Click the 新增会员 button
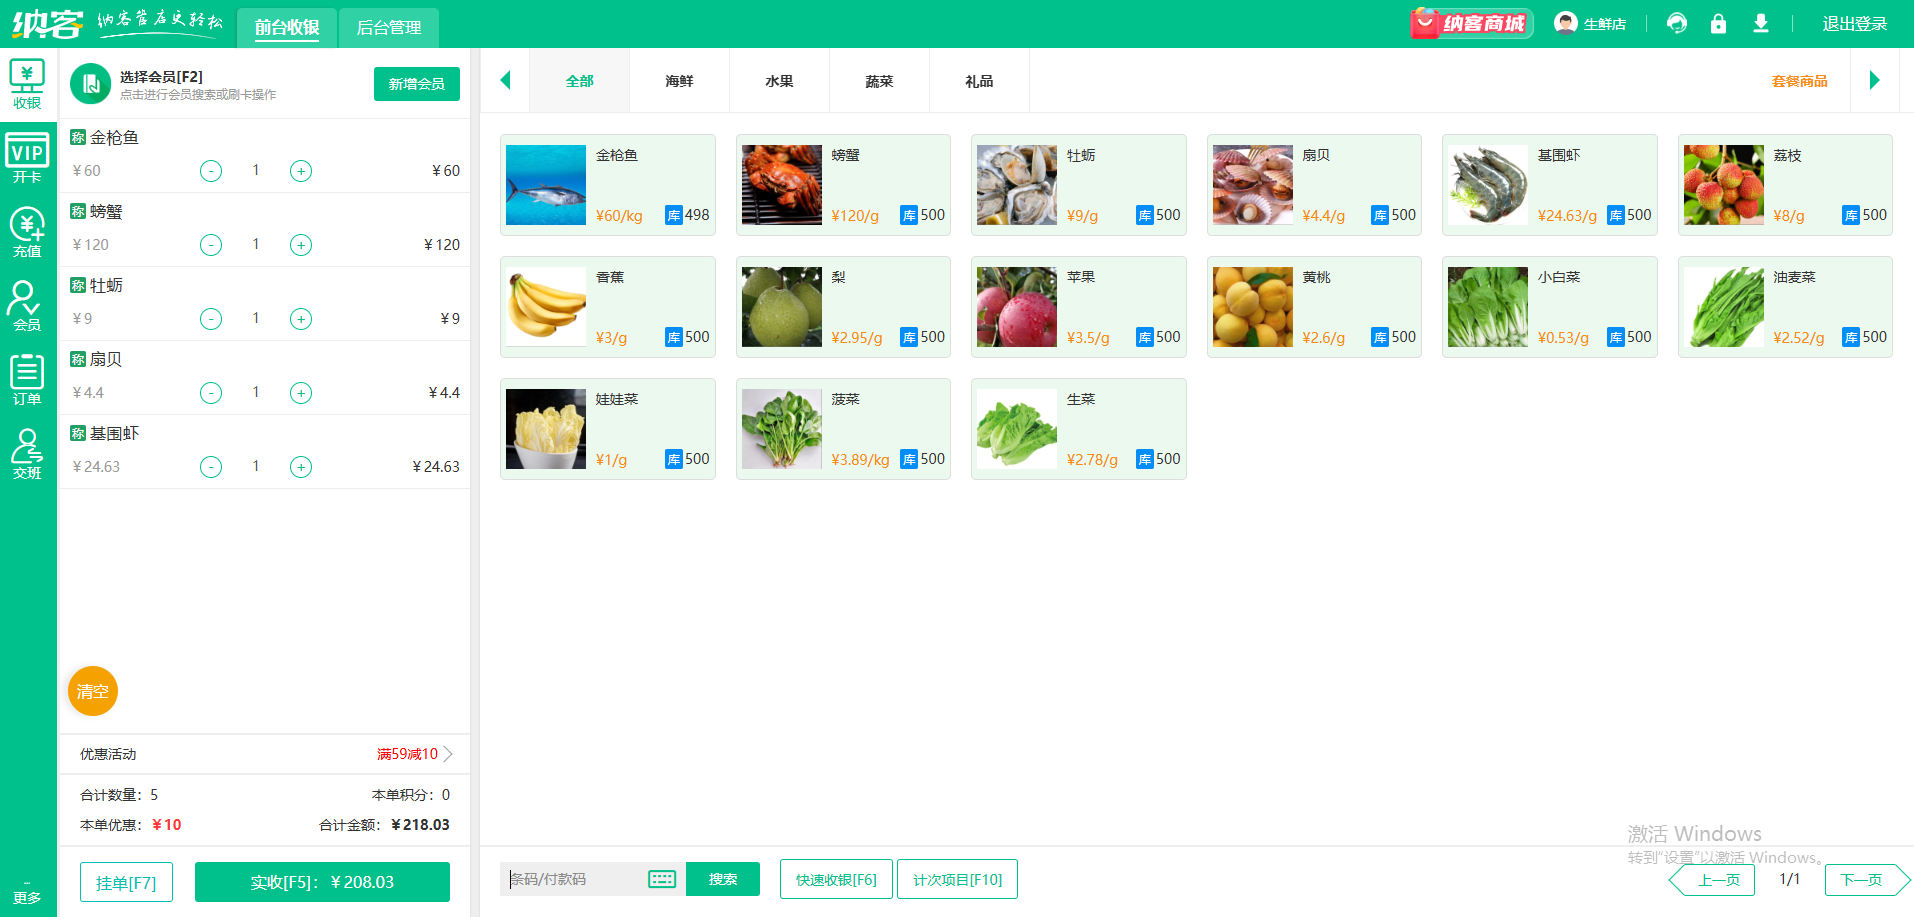This screenshot has height=917, width=1914. [x=416, y=84]
